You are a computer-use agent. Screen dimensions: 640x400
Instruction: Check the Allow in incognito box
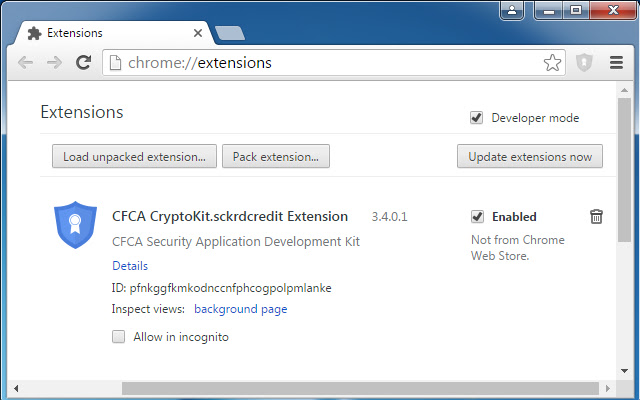coord(118,337)
